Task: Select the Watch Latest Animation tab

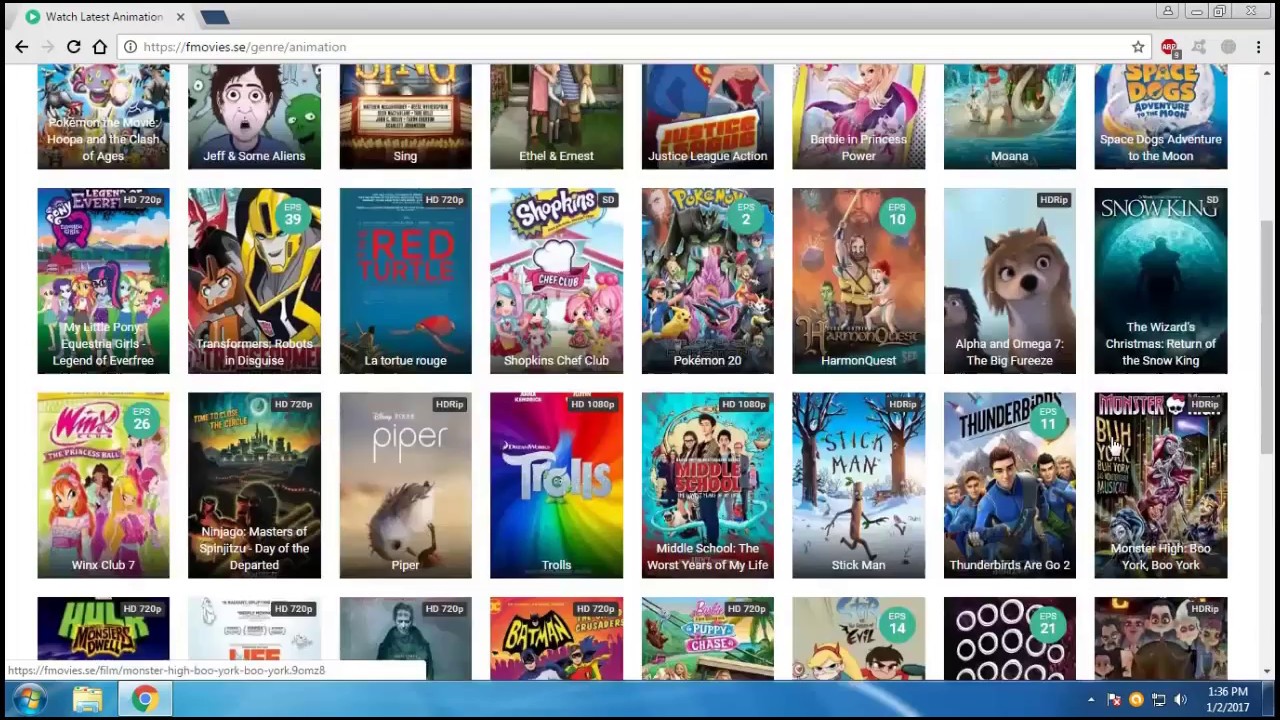Action: point(104,17)
